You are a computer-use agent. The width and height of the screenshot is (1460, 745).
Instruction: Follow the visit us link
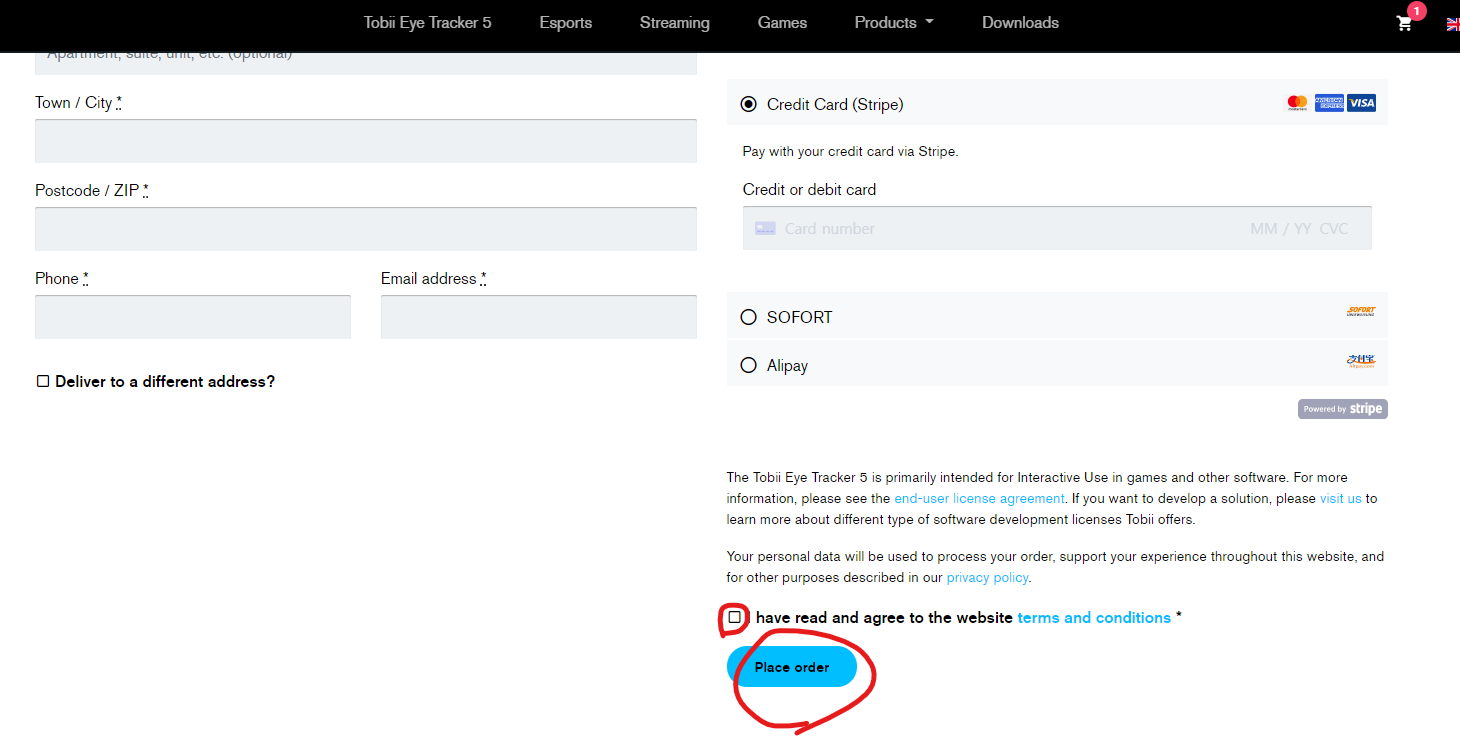click(x=1341, y=498)
